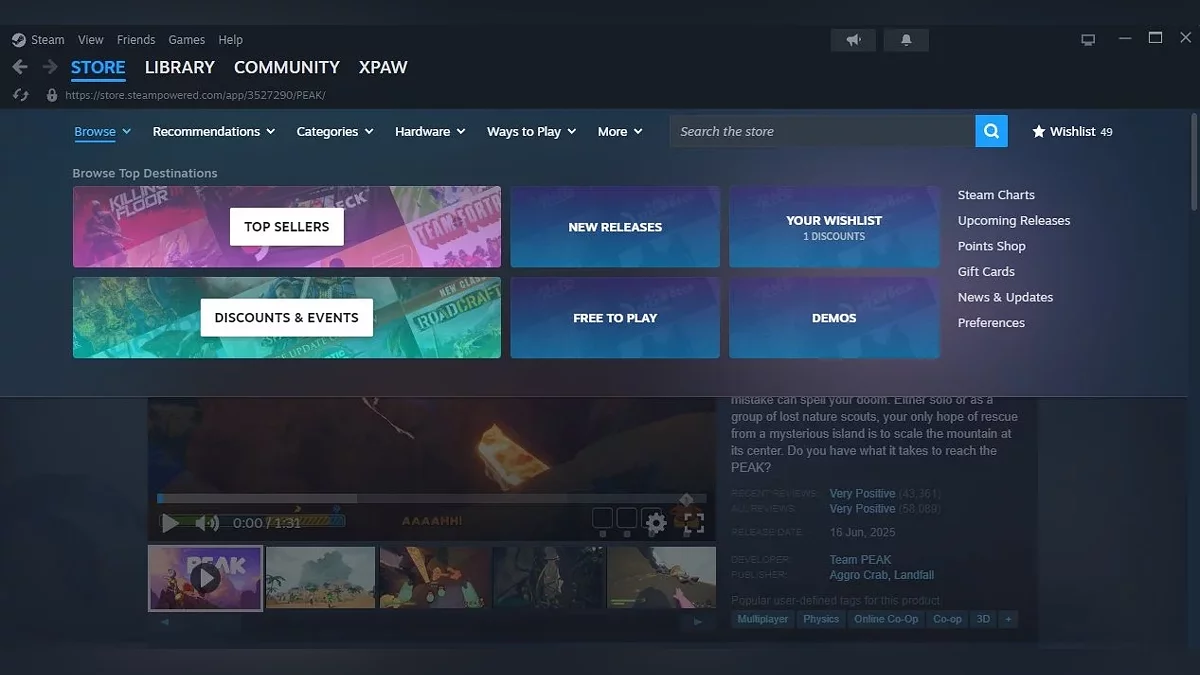The image size is (1200, 675).
Task: Click the Steam logo menu icon
Action: coord(19,40)
